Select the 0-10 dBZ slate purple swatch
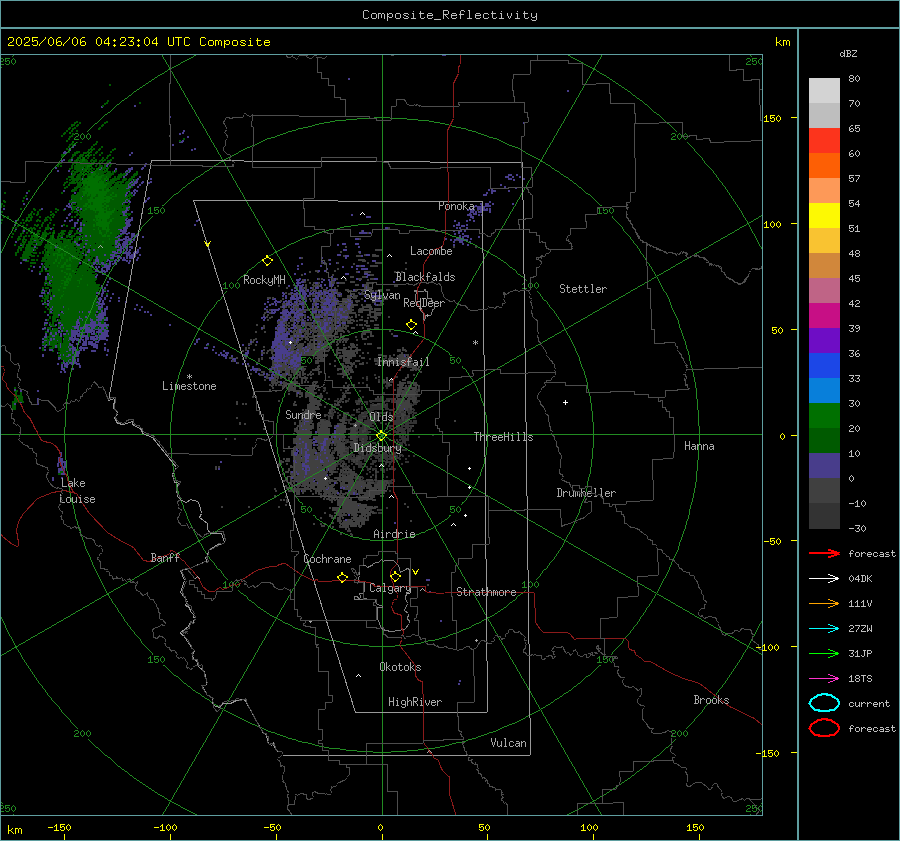Screen dimensions: 900x841 point(824,466)
